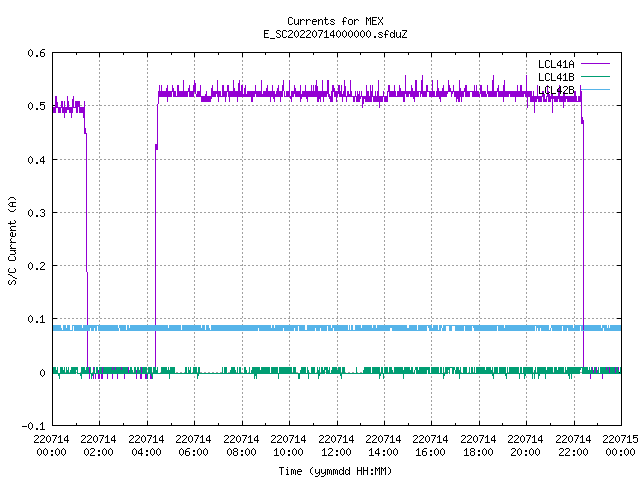Viewport: 640px width, 480px height.
Task: Click the LCL41B legend label
Action: pos(556,77)
